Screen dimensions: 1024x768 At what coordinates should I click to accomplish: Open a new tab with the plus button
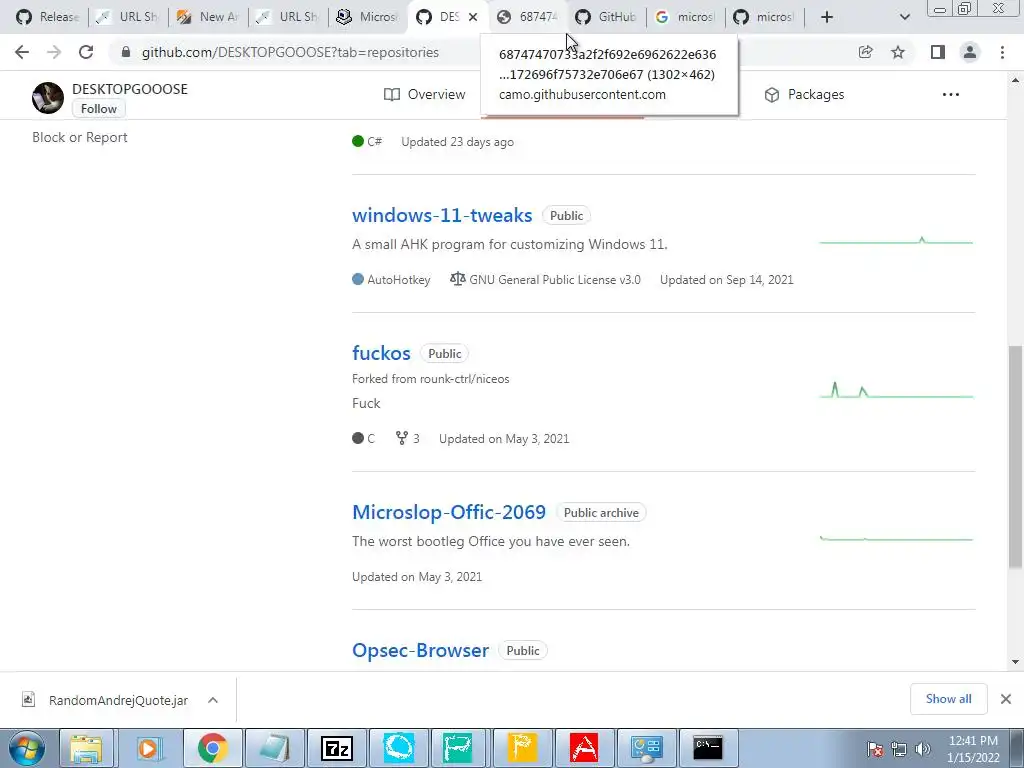827,17
